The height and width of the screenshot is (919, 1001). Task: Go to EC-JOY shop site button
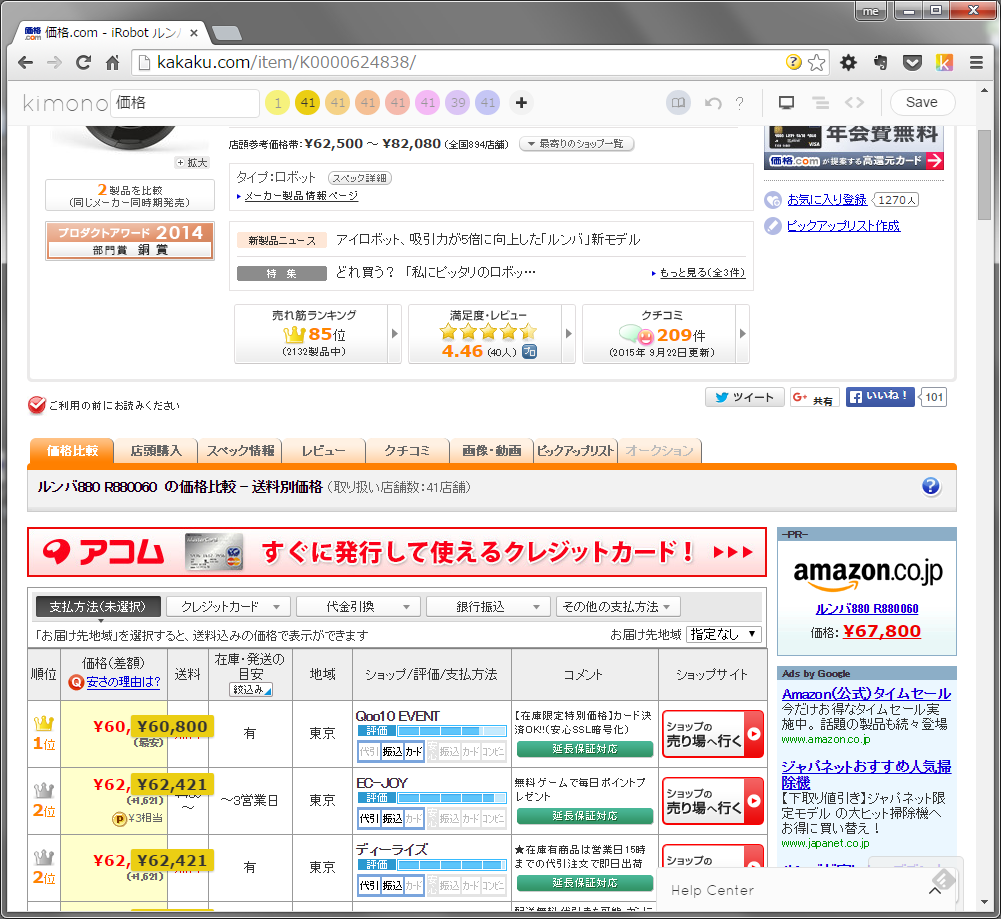pos(712,801)
